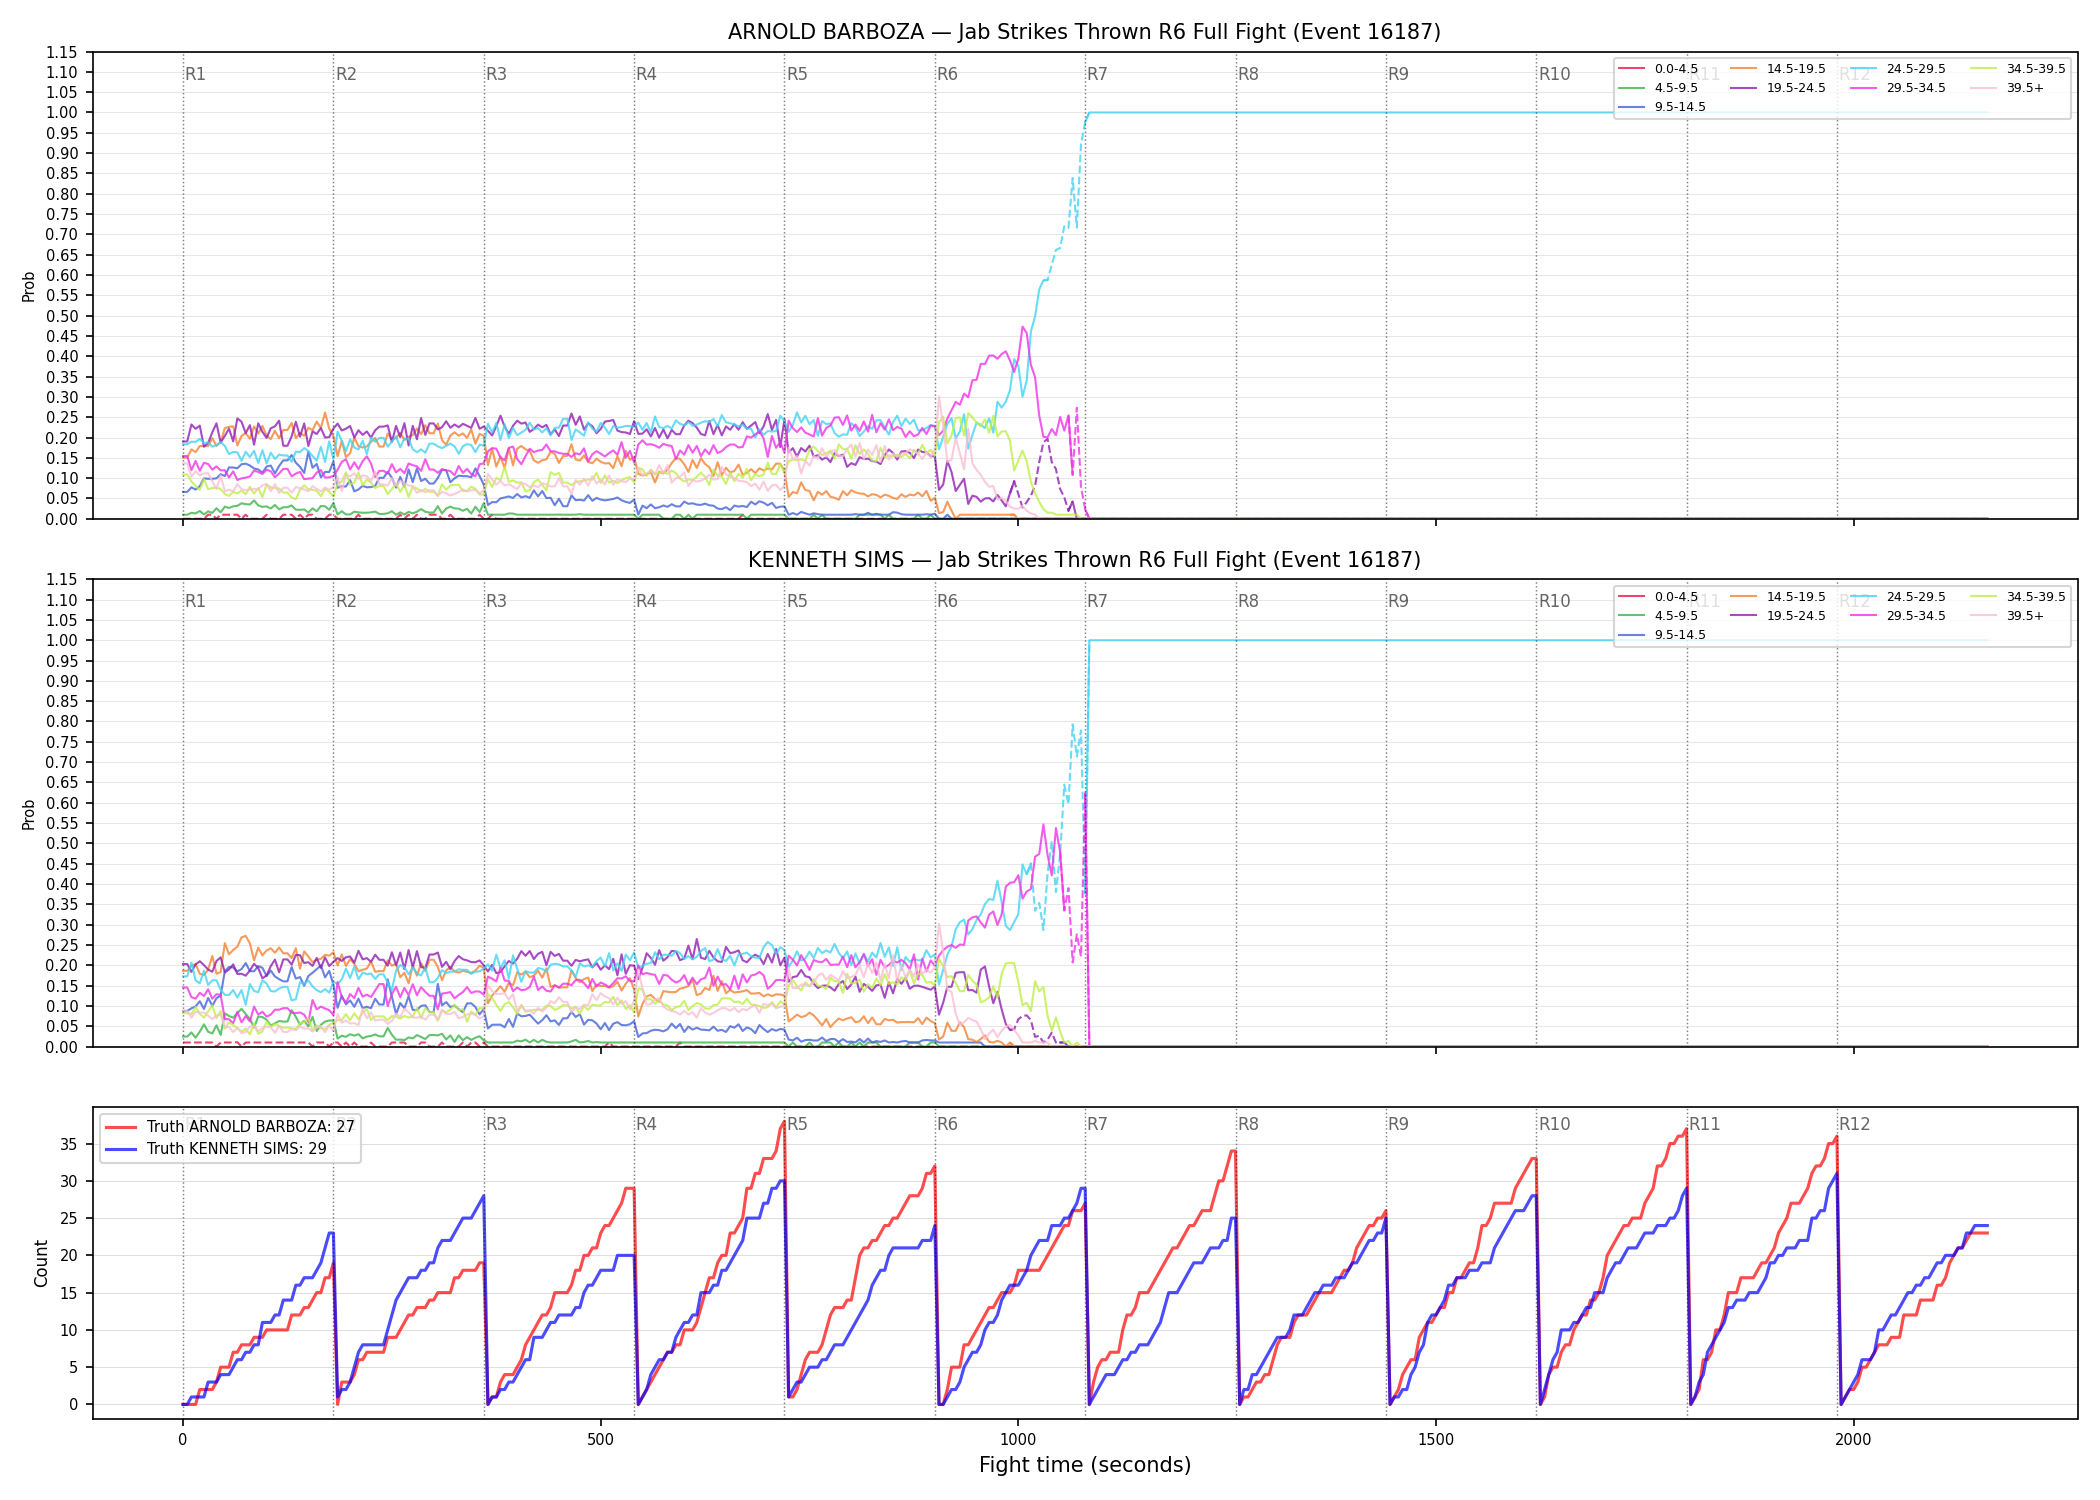The height and width of the screenshot is (1500, 2100).
Task: Click the '0.25' y-tick in the Sims chart
Action: coord(62,945)
